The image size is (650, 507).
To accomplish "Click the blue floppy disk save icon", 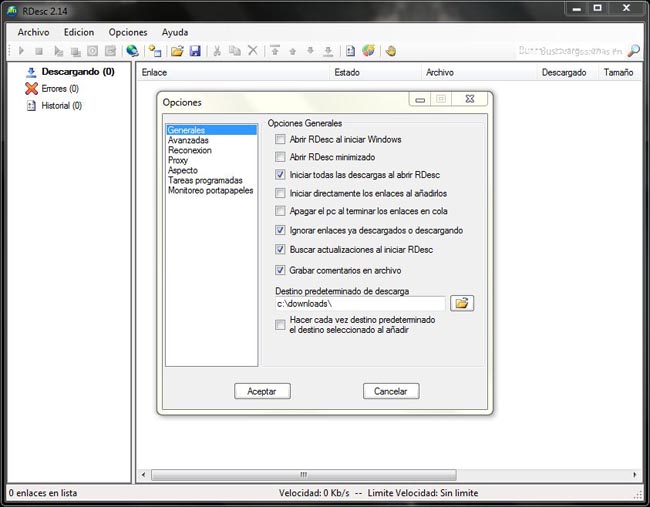I will [195, 51].
